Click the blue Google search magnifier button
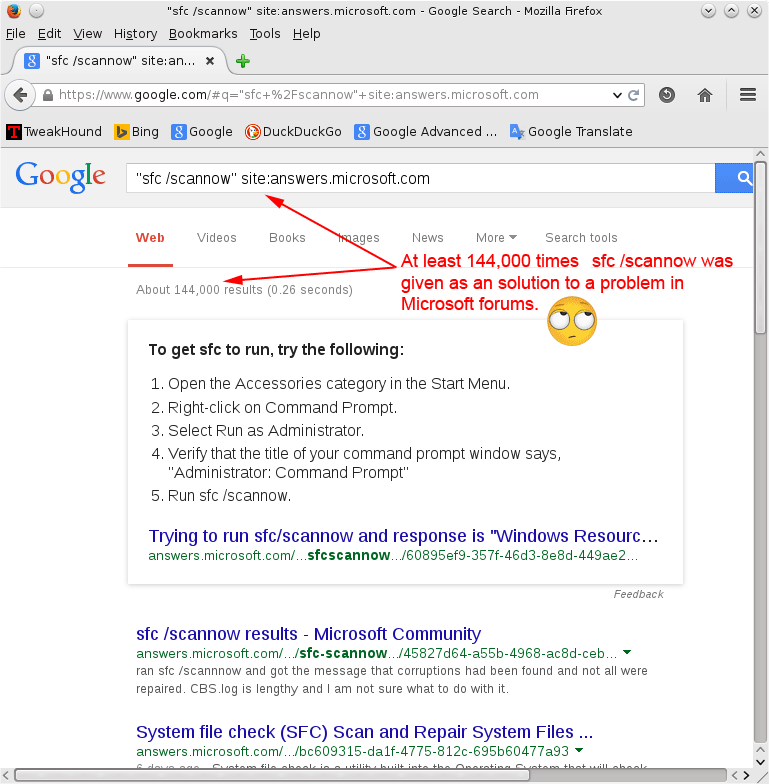Screen dimensions: 769x784 pos(743,178)
